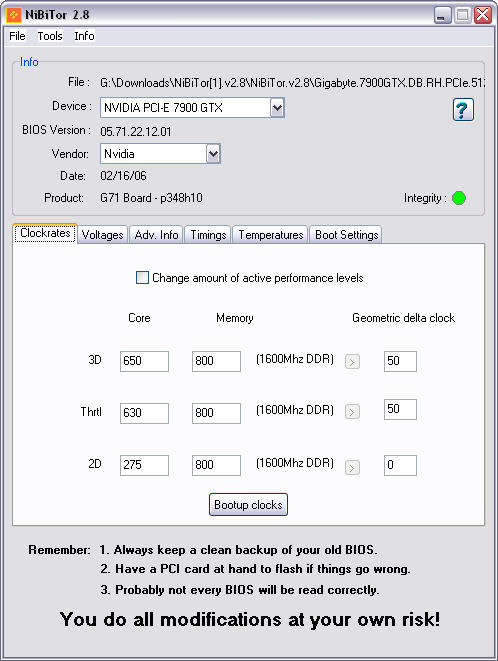The image size is (498, 661).
Task: Click the blue question mark help icon
Action: coord(463,110)
